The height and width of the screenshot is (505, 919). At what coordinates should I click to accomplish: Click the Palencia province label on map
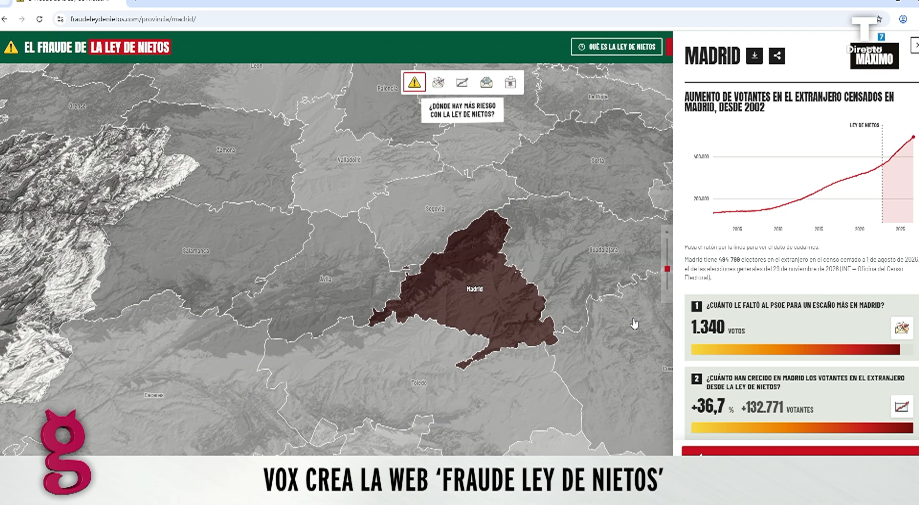(x=387, y=88)
